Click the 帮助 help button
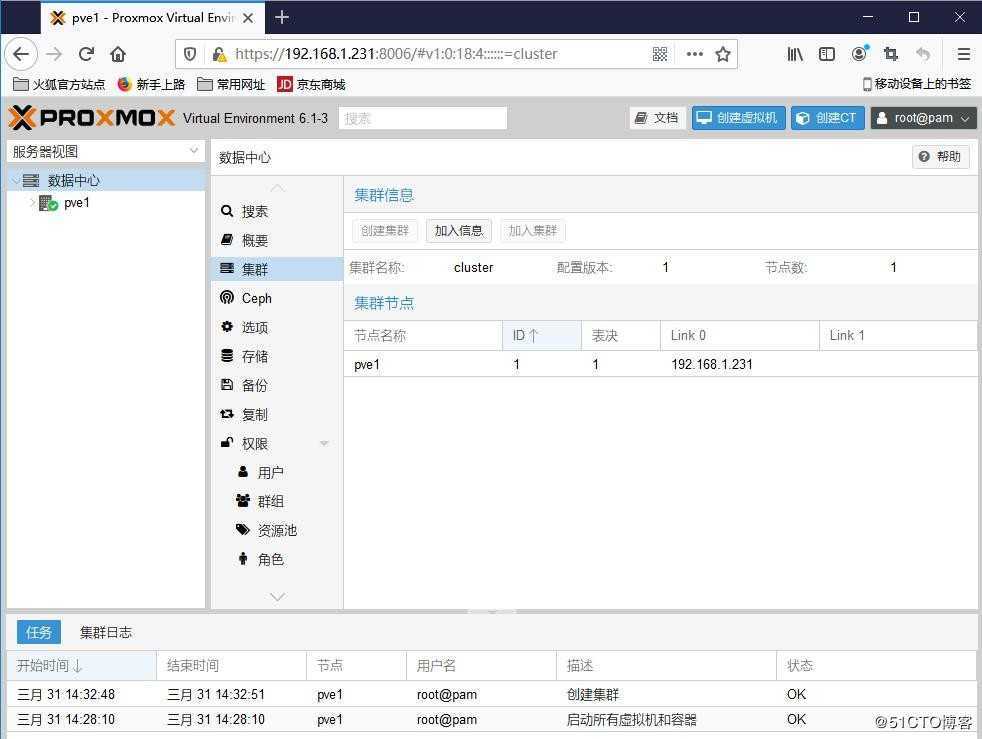The image size is (982, 739). point(941,157)
